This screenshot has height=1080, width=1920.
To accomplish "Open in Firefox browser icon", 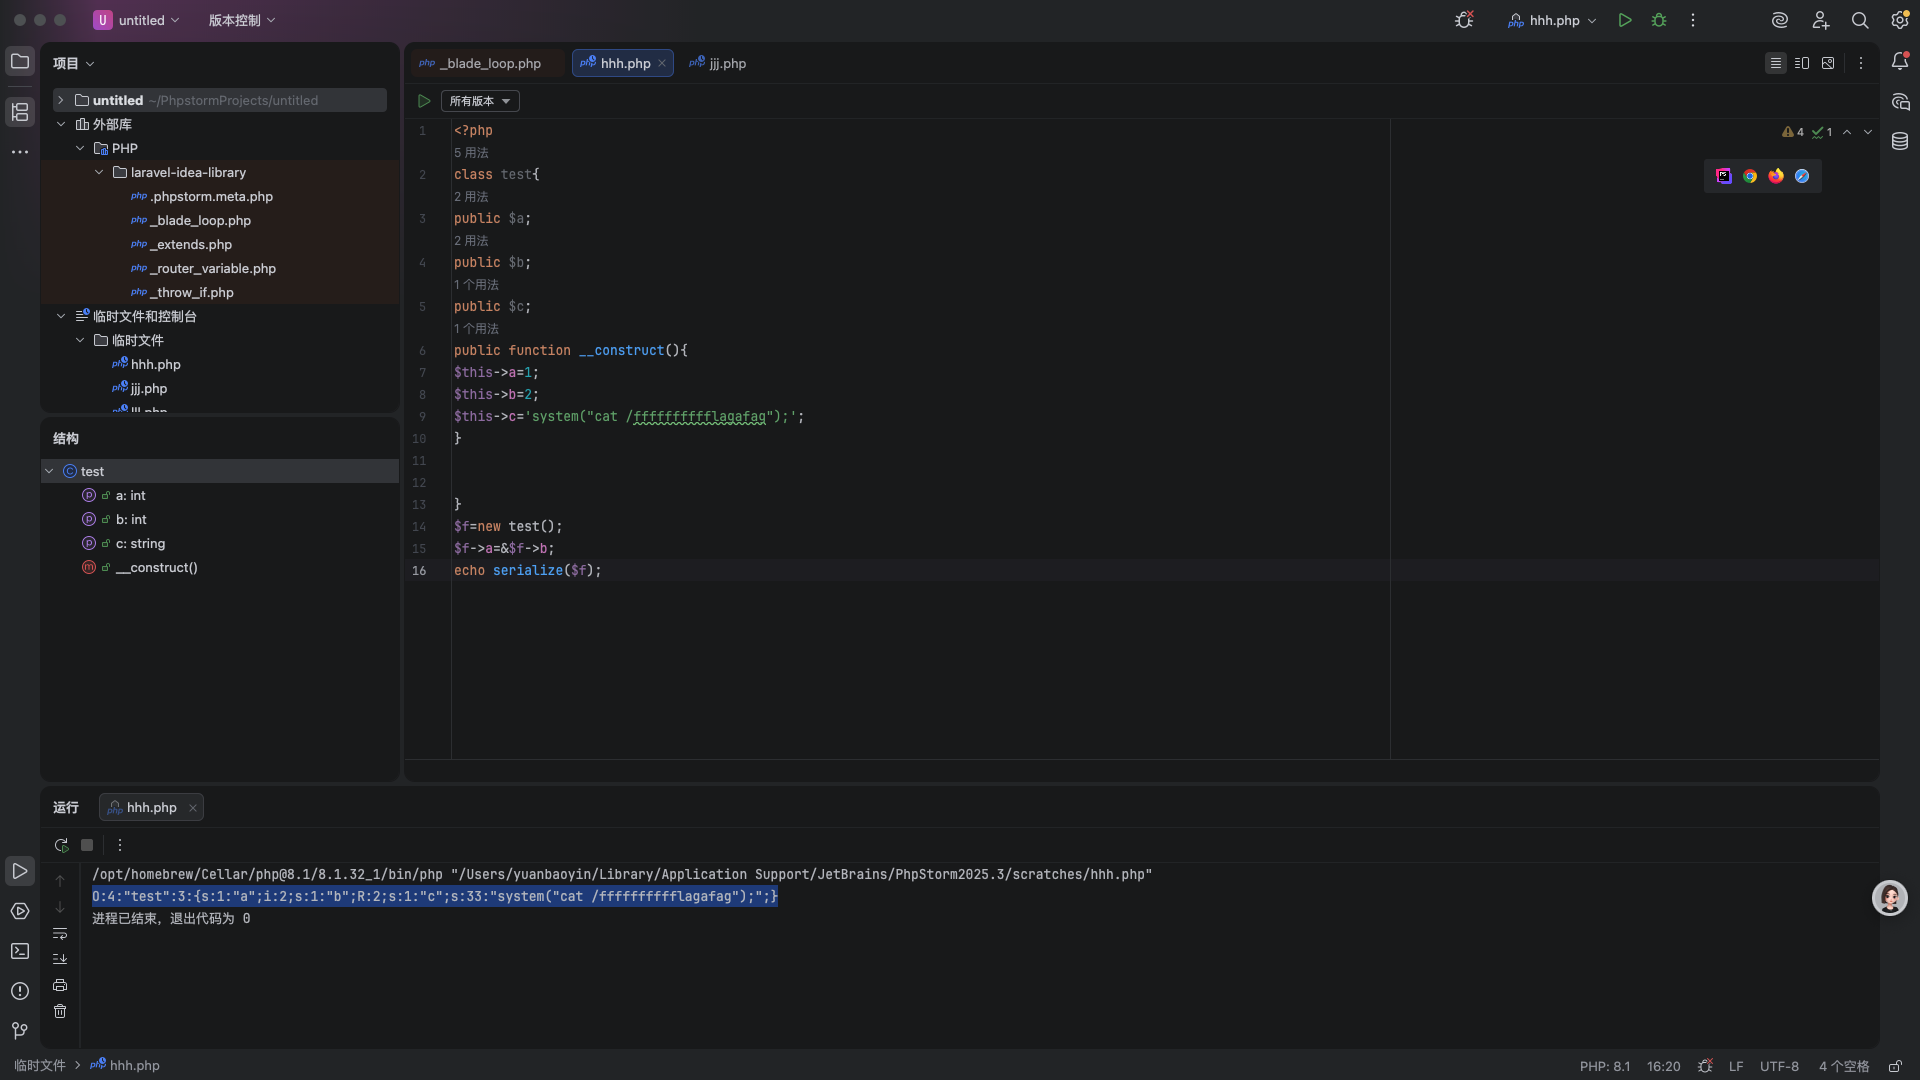I will click(x=1776, y=176).
